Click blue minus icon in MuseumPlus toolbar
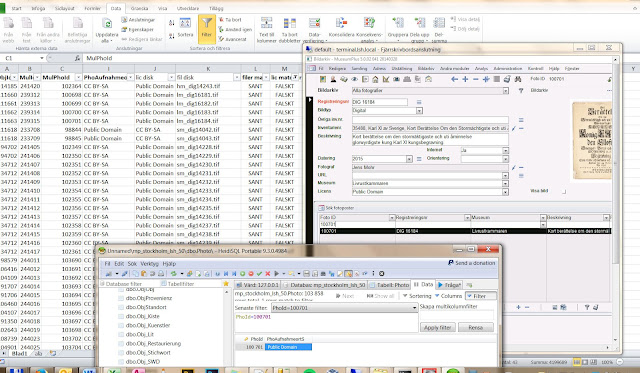 pyautogui.click(x=476, y=79)
